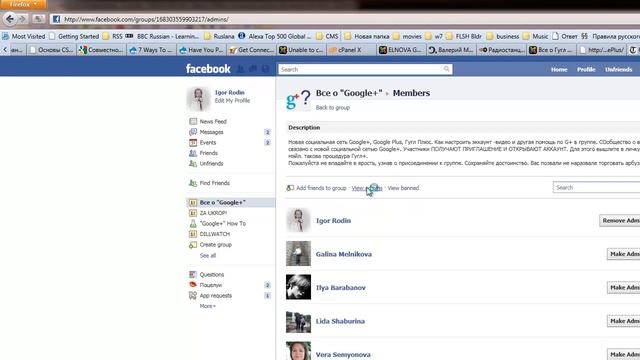The height and width of the screenshot is (360, 640).
Task: Switch to 7 Ways To tab
Action: [151, 50]
